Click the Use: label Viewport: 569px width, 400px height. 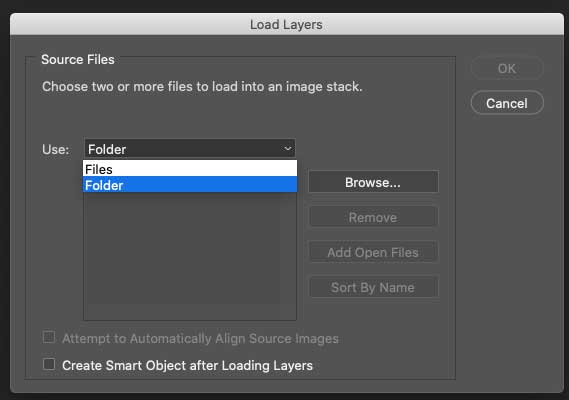[x=56, y=149]
